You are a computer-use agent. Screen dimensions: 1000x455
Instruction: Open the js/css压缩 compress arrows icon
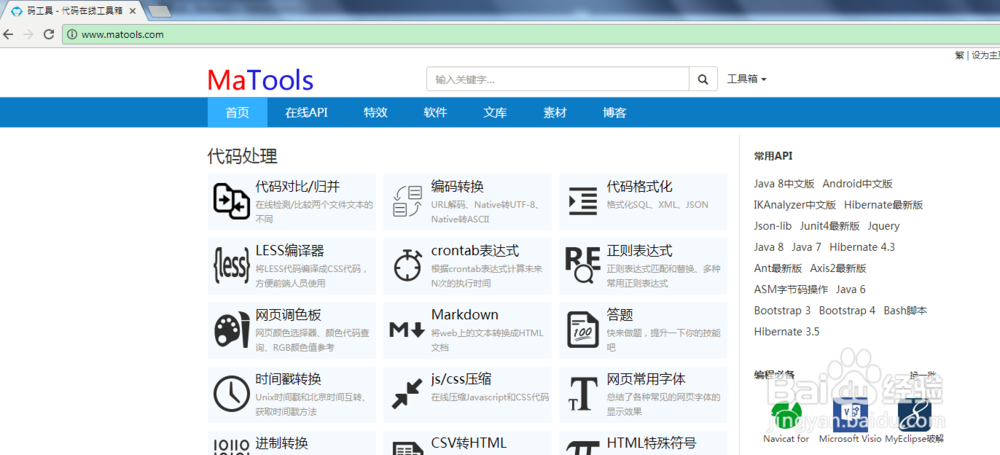407,394
